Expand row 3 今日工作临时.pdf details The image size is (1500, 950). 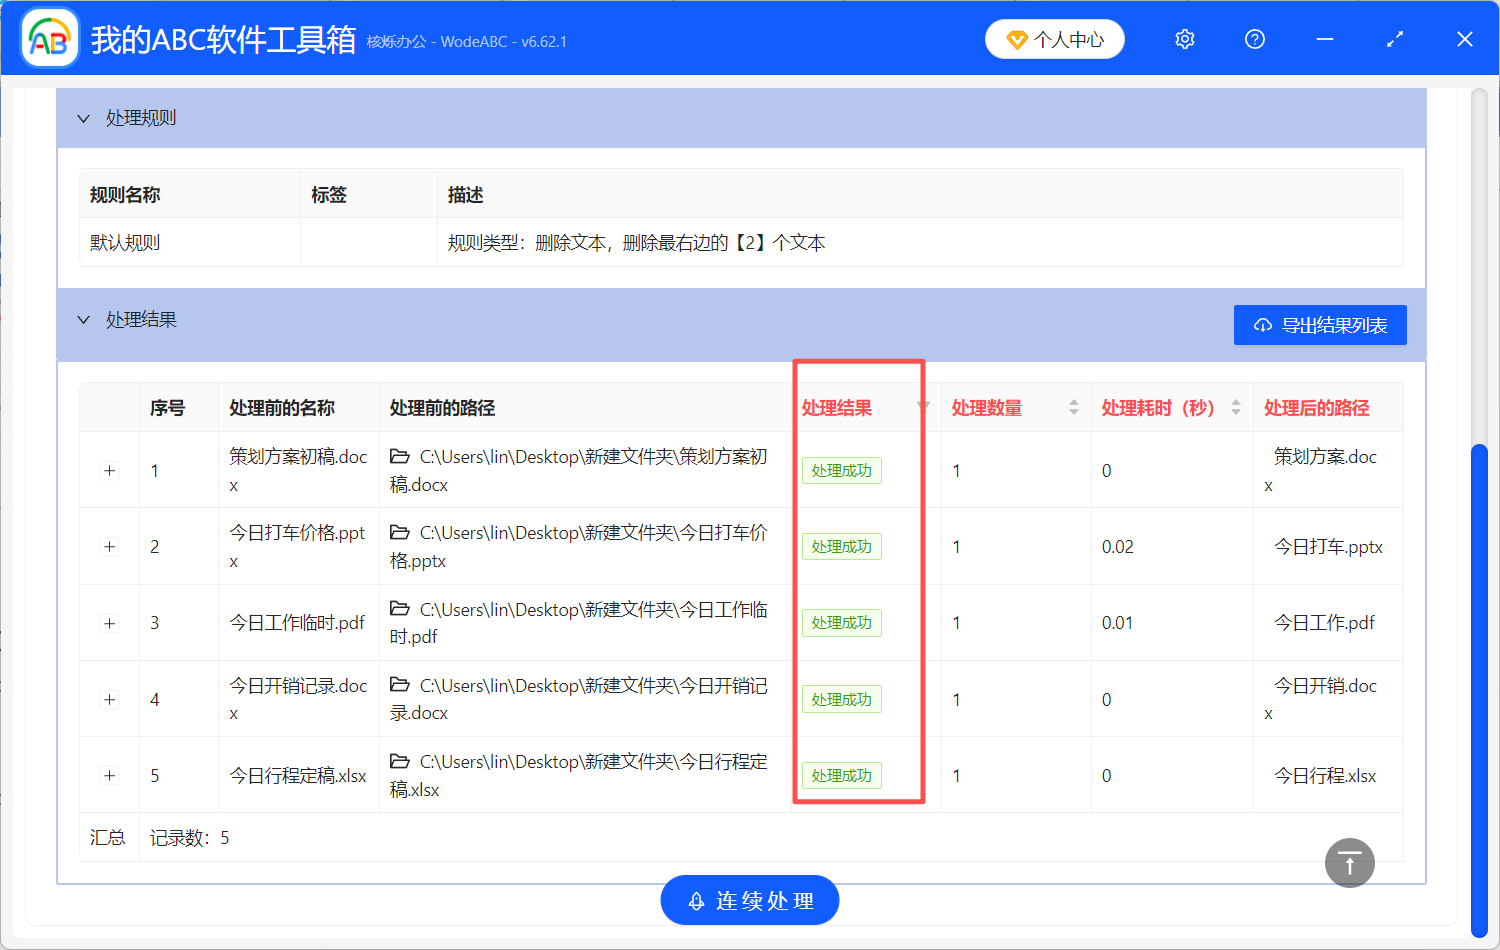click(109, 622)
